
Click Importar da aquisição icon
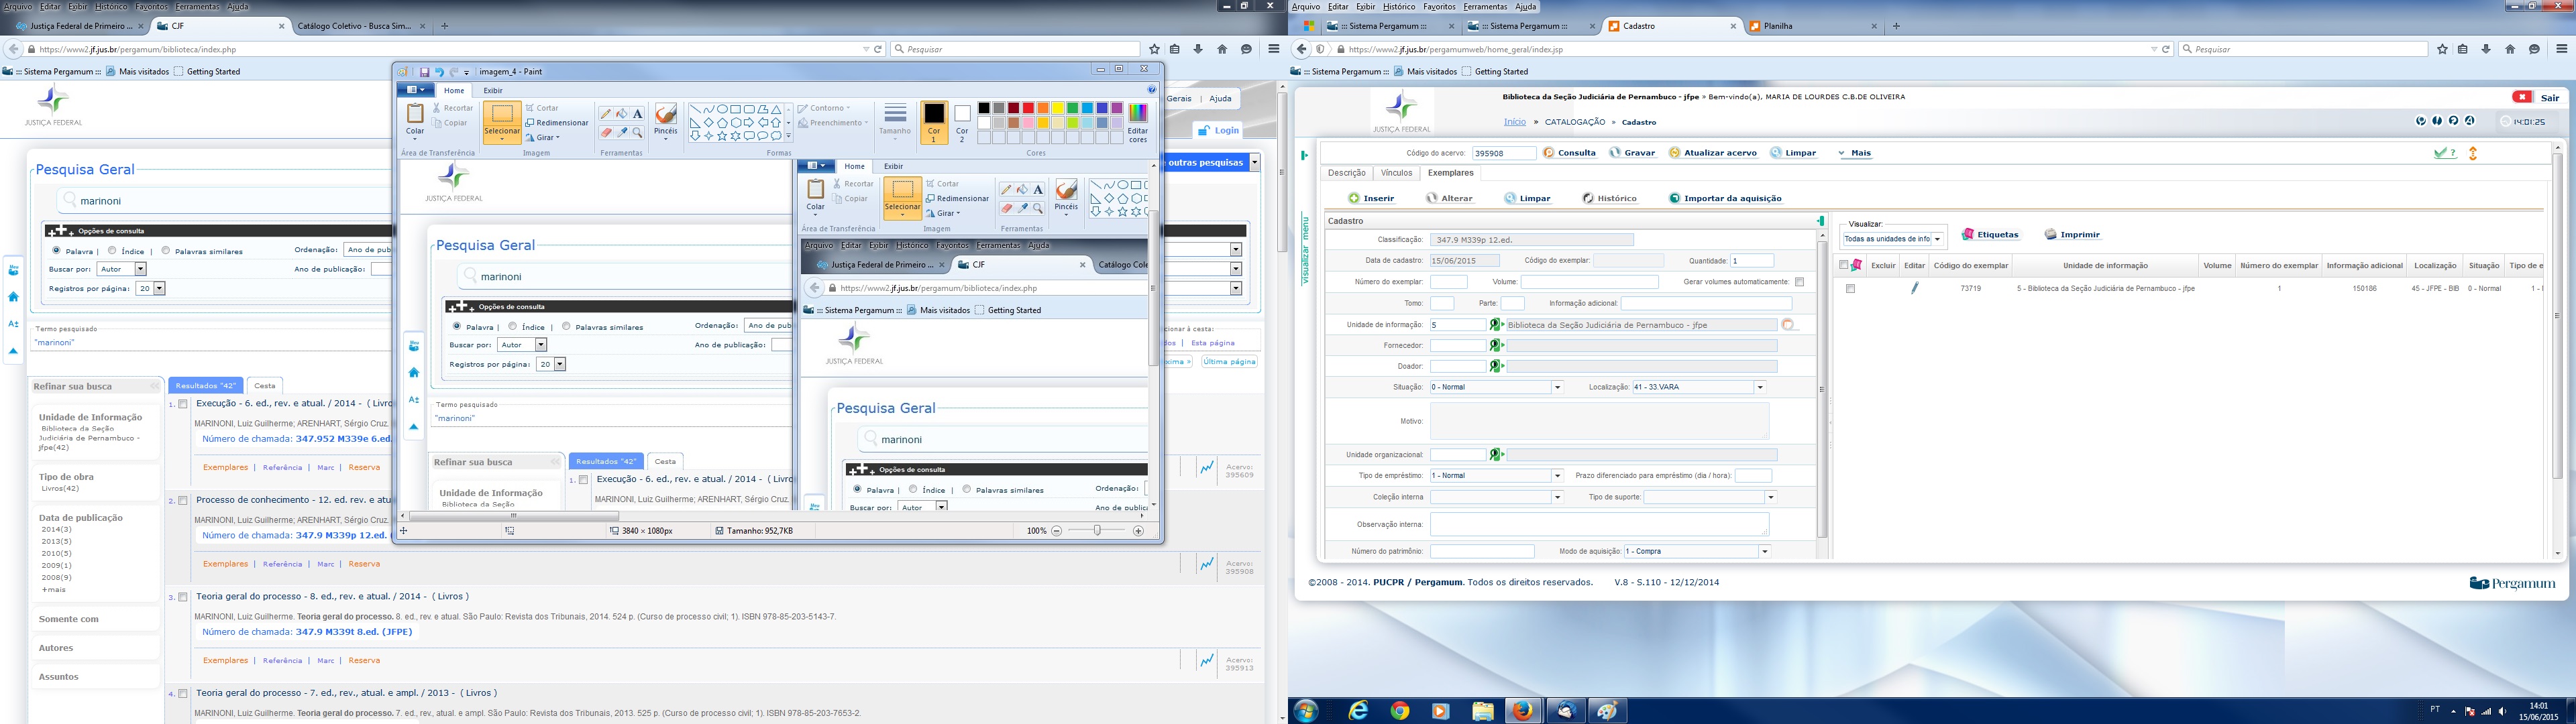[x=1674, y=198]
